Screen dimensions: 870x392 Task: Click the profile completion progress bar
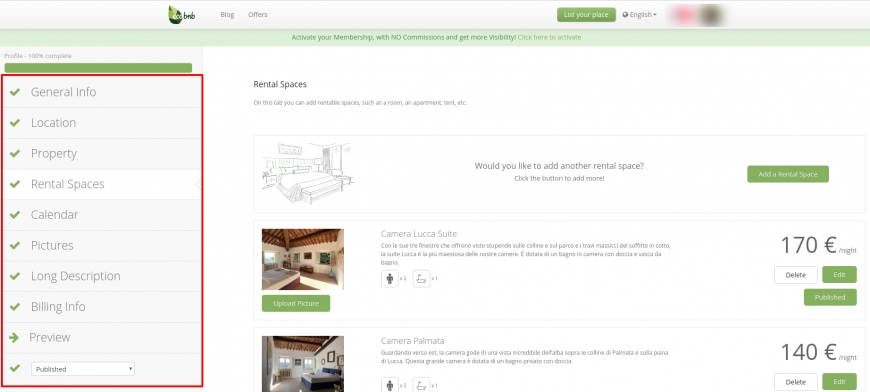click(x=98, y=68)
